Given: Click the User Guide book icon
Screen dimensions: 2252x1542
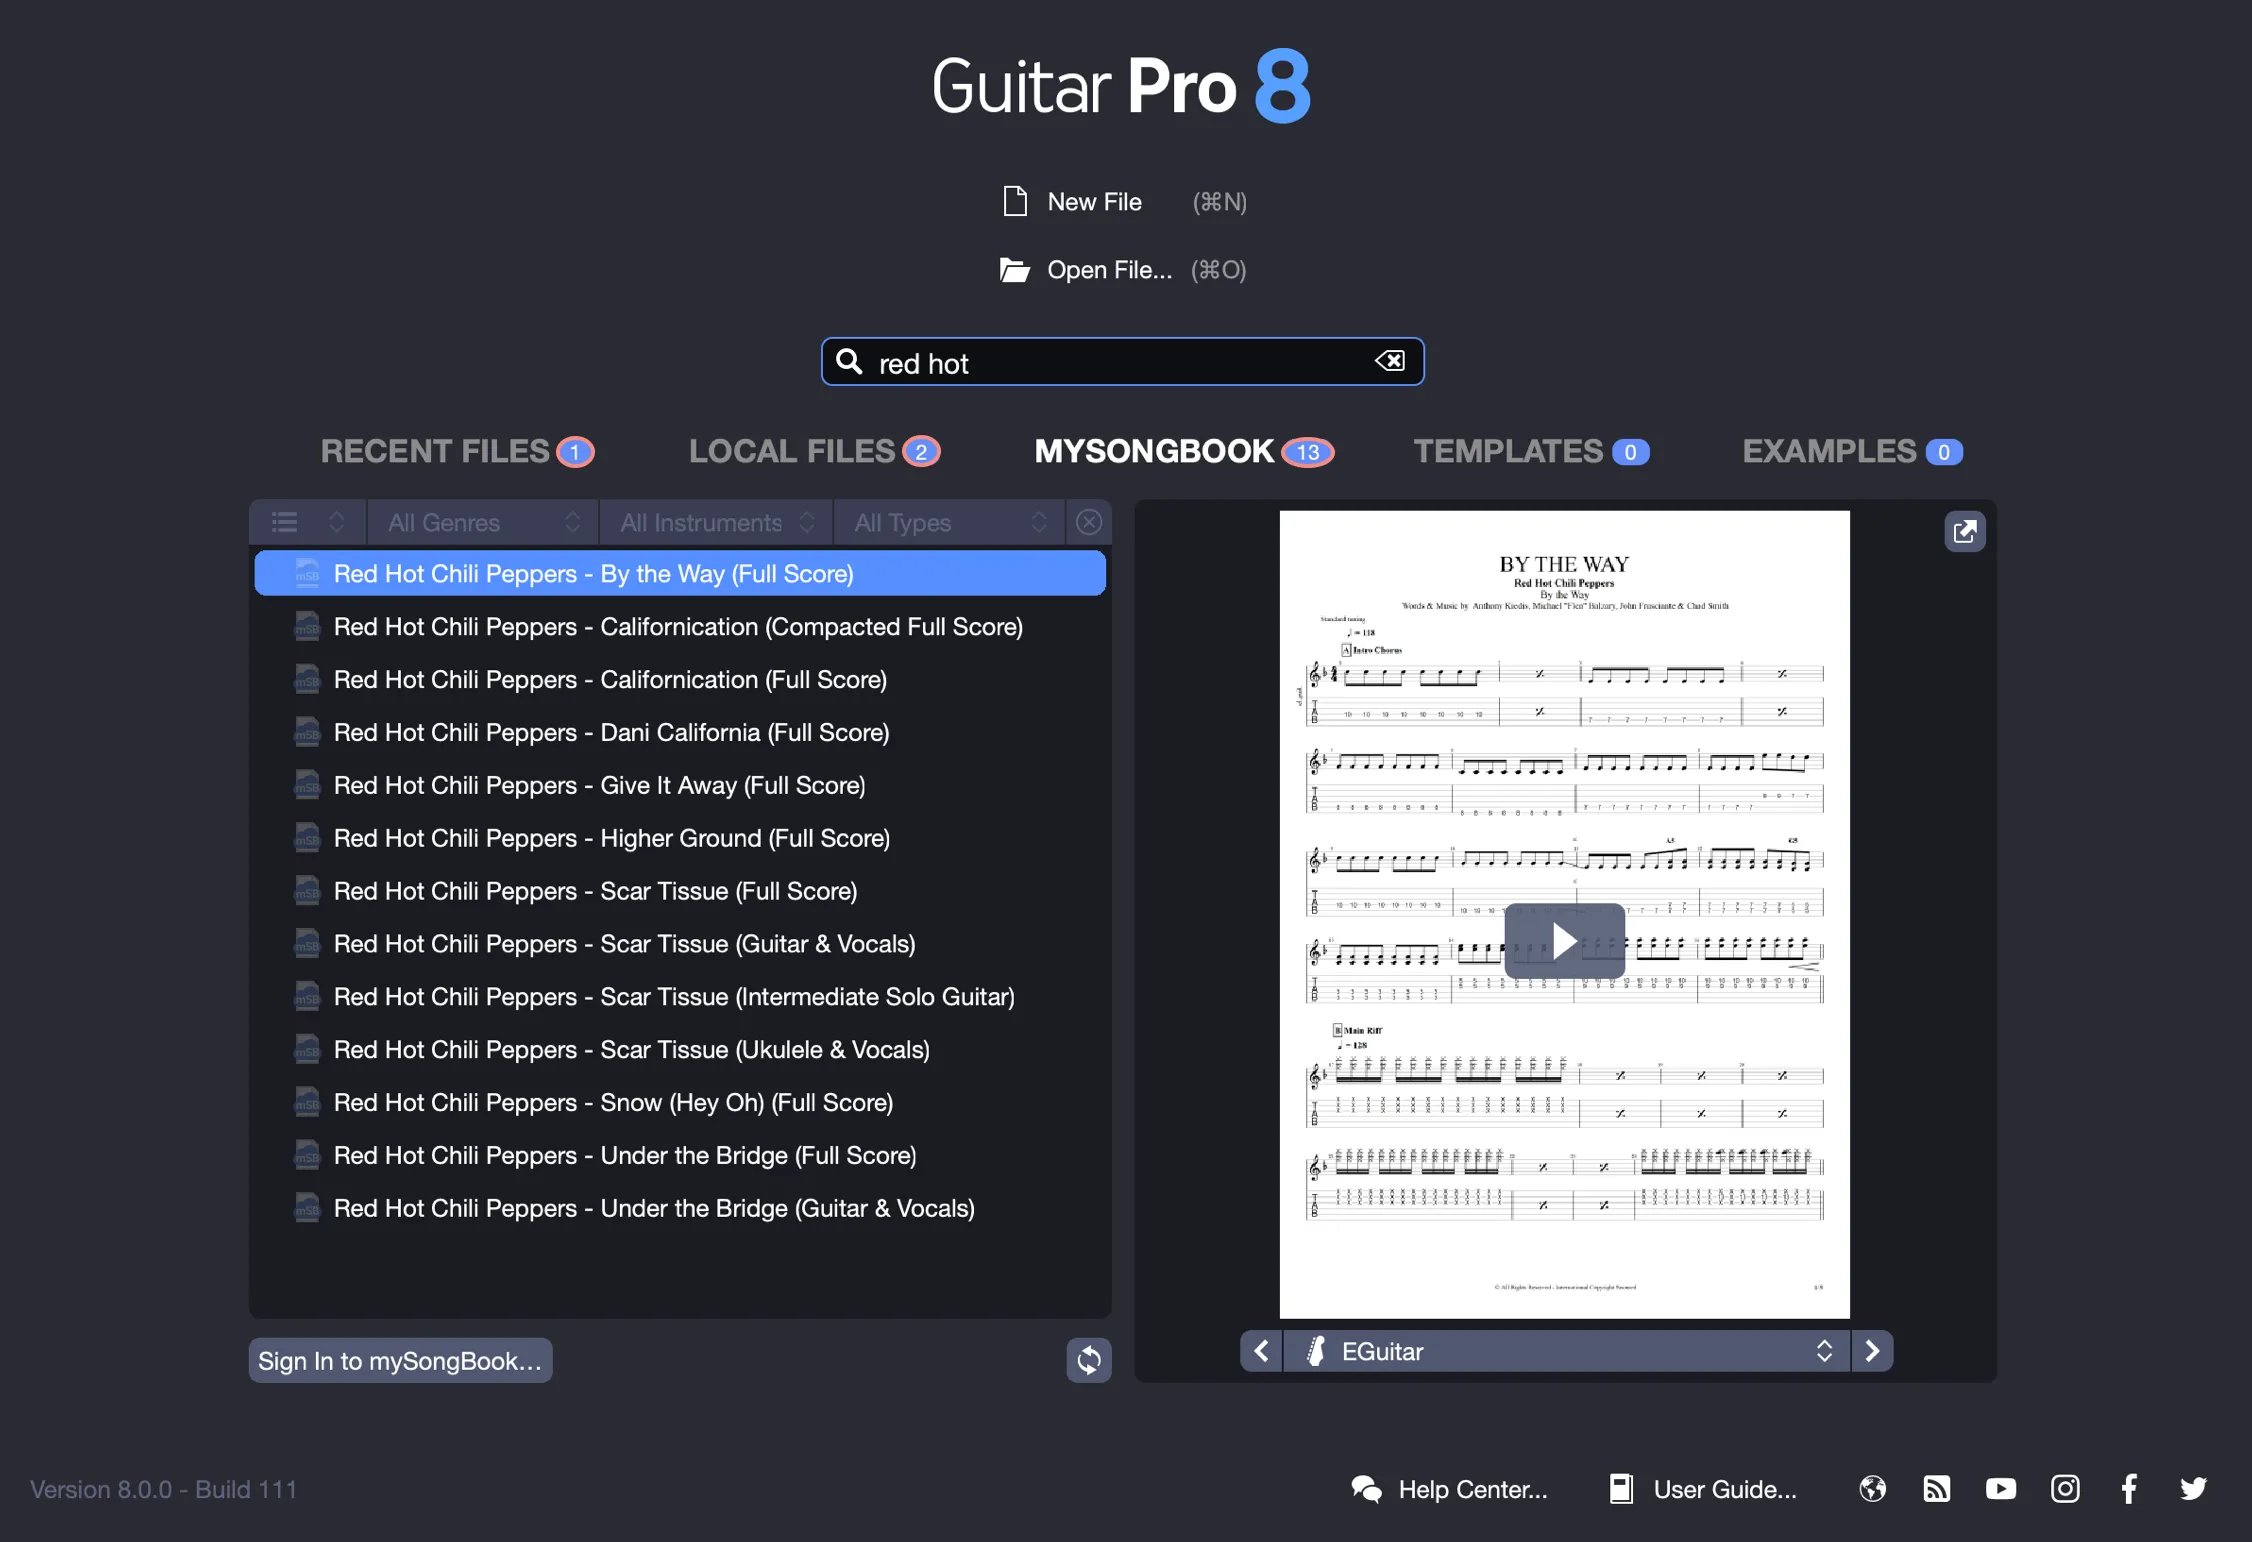Looking at the screenshot, I should point(1621,1489).
